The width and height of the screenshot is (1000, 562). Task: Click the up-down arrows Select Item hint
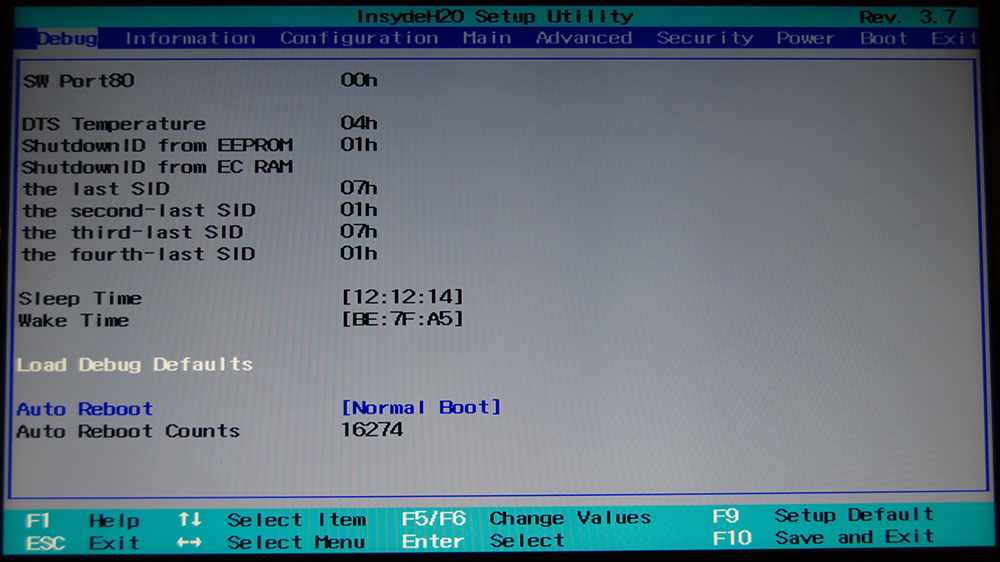[x=272, y=520]
